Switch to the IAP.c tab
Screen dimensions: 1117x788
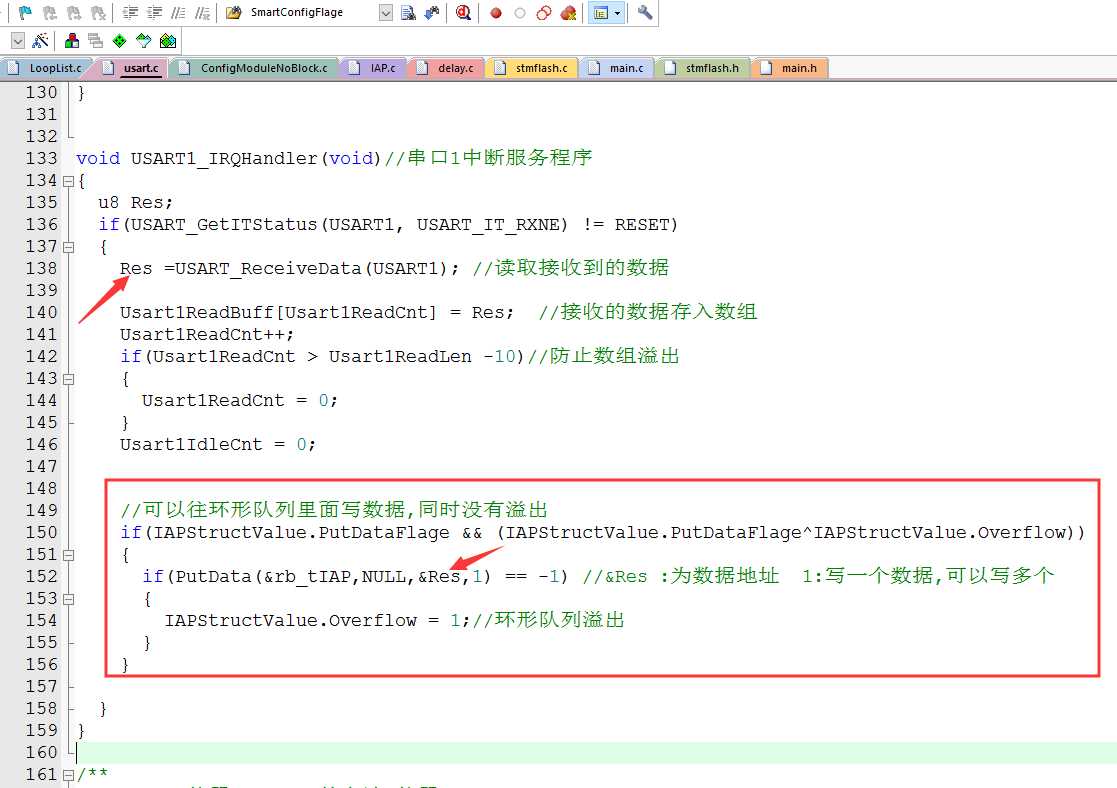click(374, 68)
